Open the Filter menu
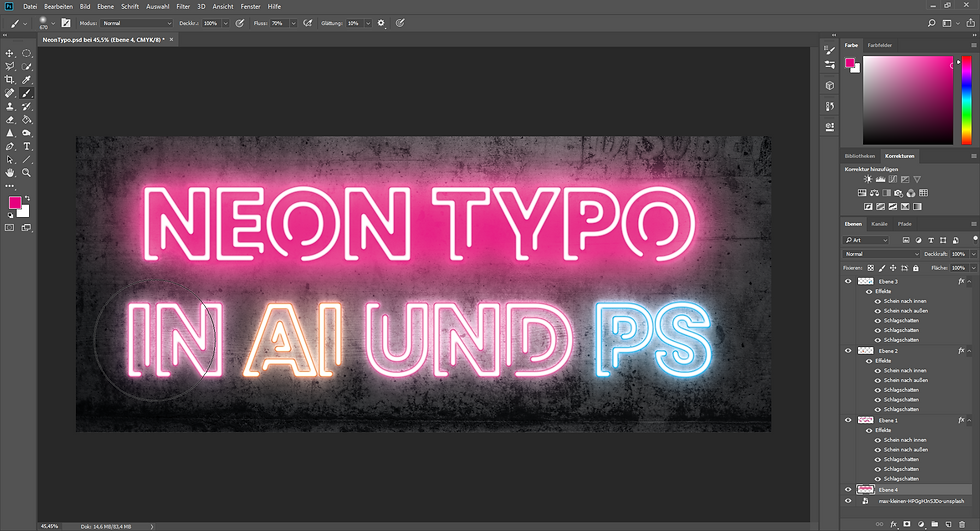The image size is (980, 531). click(x=183, y=6)
